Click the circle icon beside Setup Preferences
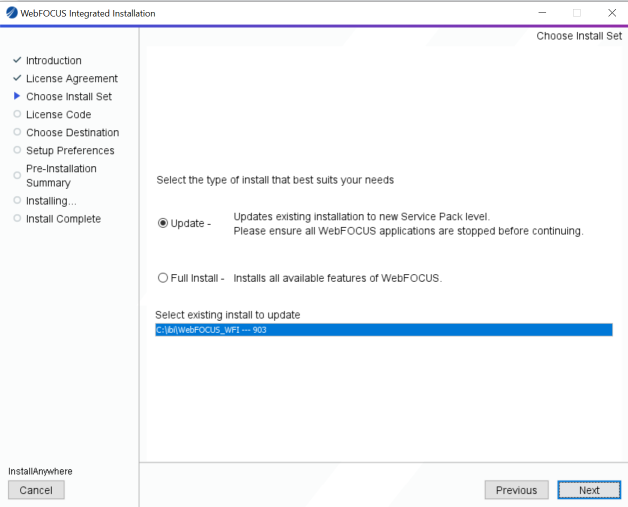This screenshot has height=507, width=628. (17, 150)
